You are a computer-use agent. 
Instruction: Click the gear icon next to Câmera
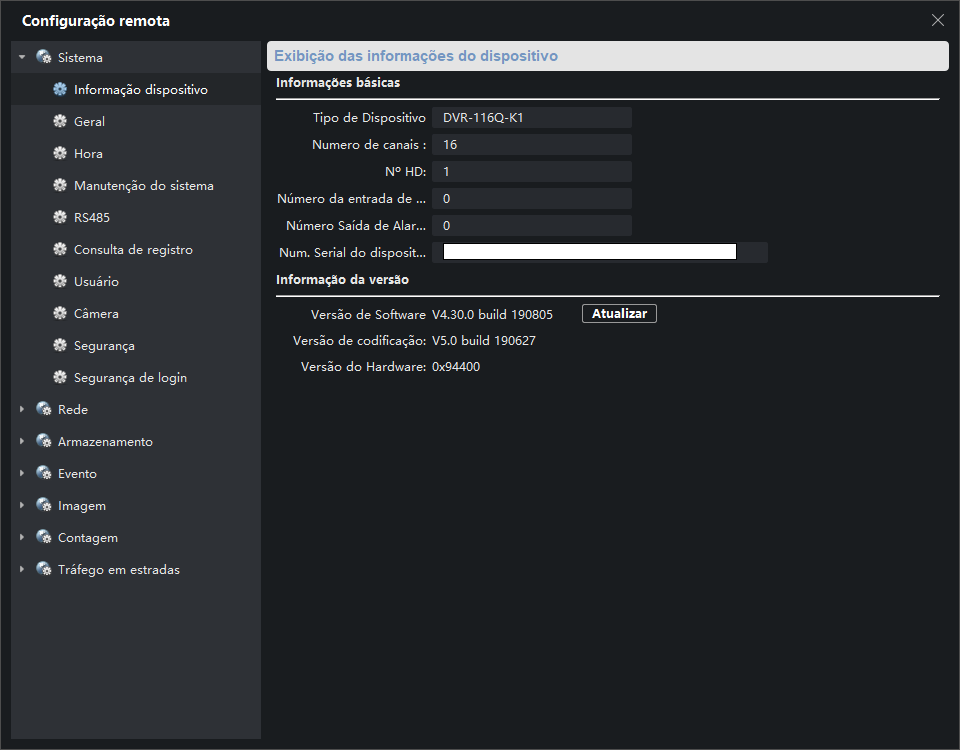[x=60, y=314]
